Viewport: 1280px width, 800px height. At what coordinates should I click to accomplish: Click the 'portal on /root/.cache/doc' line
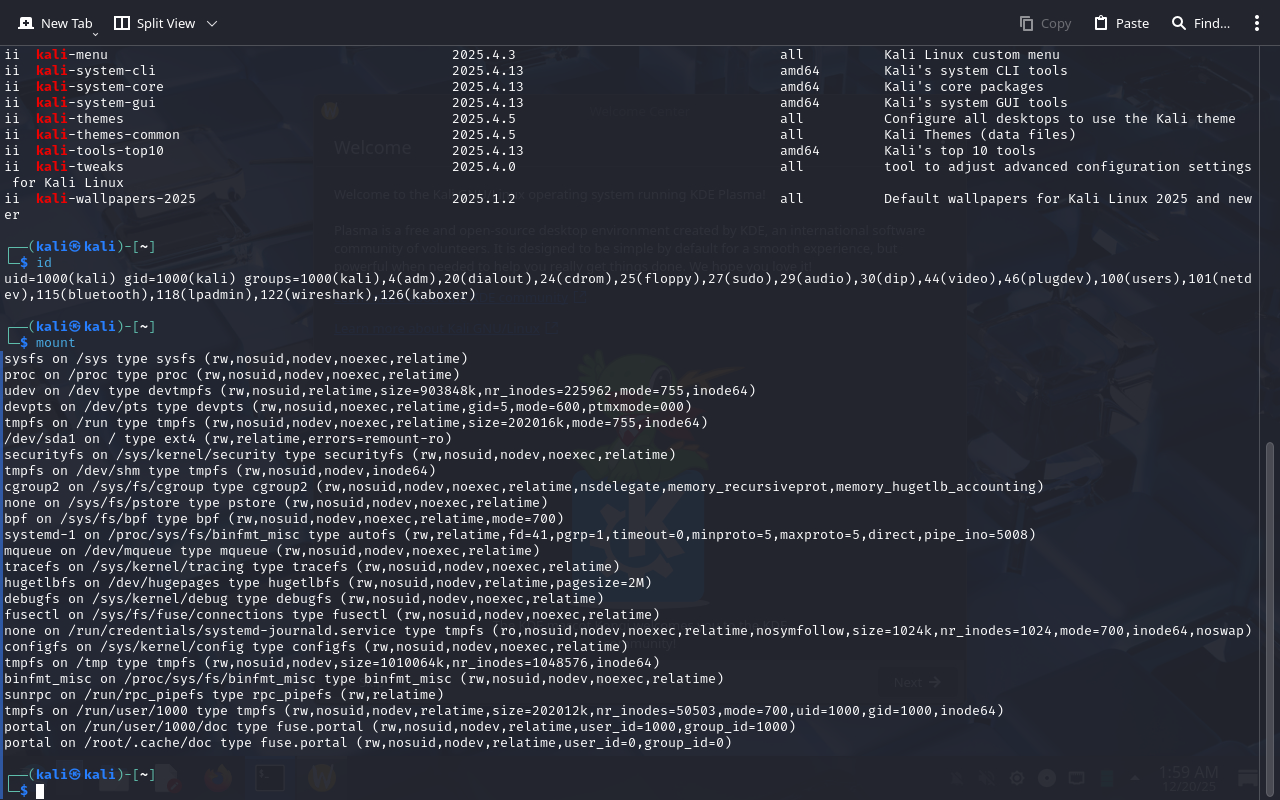(x=368, y=743)
